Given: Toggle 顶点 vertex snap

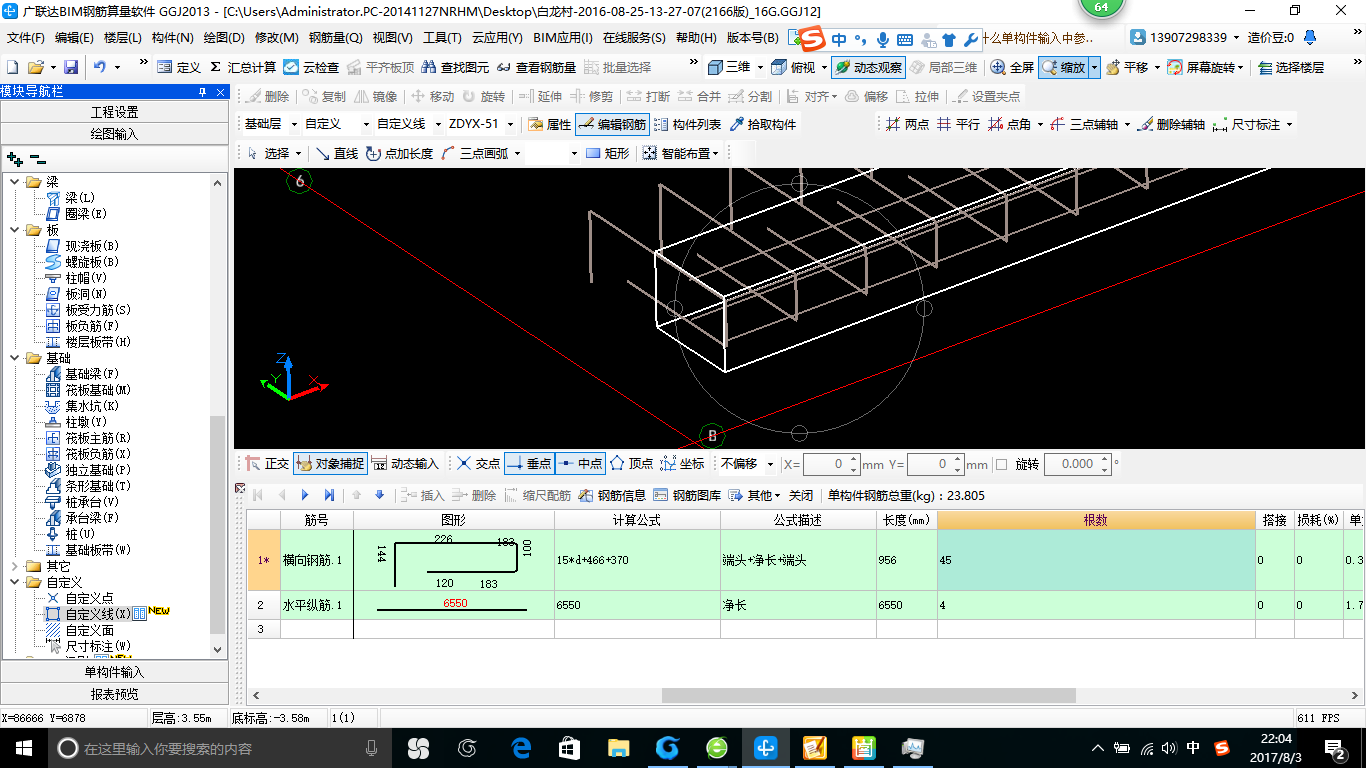Looking at the screenshot, I should click(x=631, y=464).
